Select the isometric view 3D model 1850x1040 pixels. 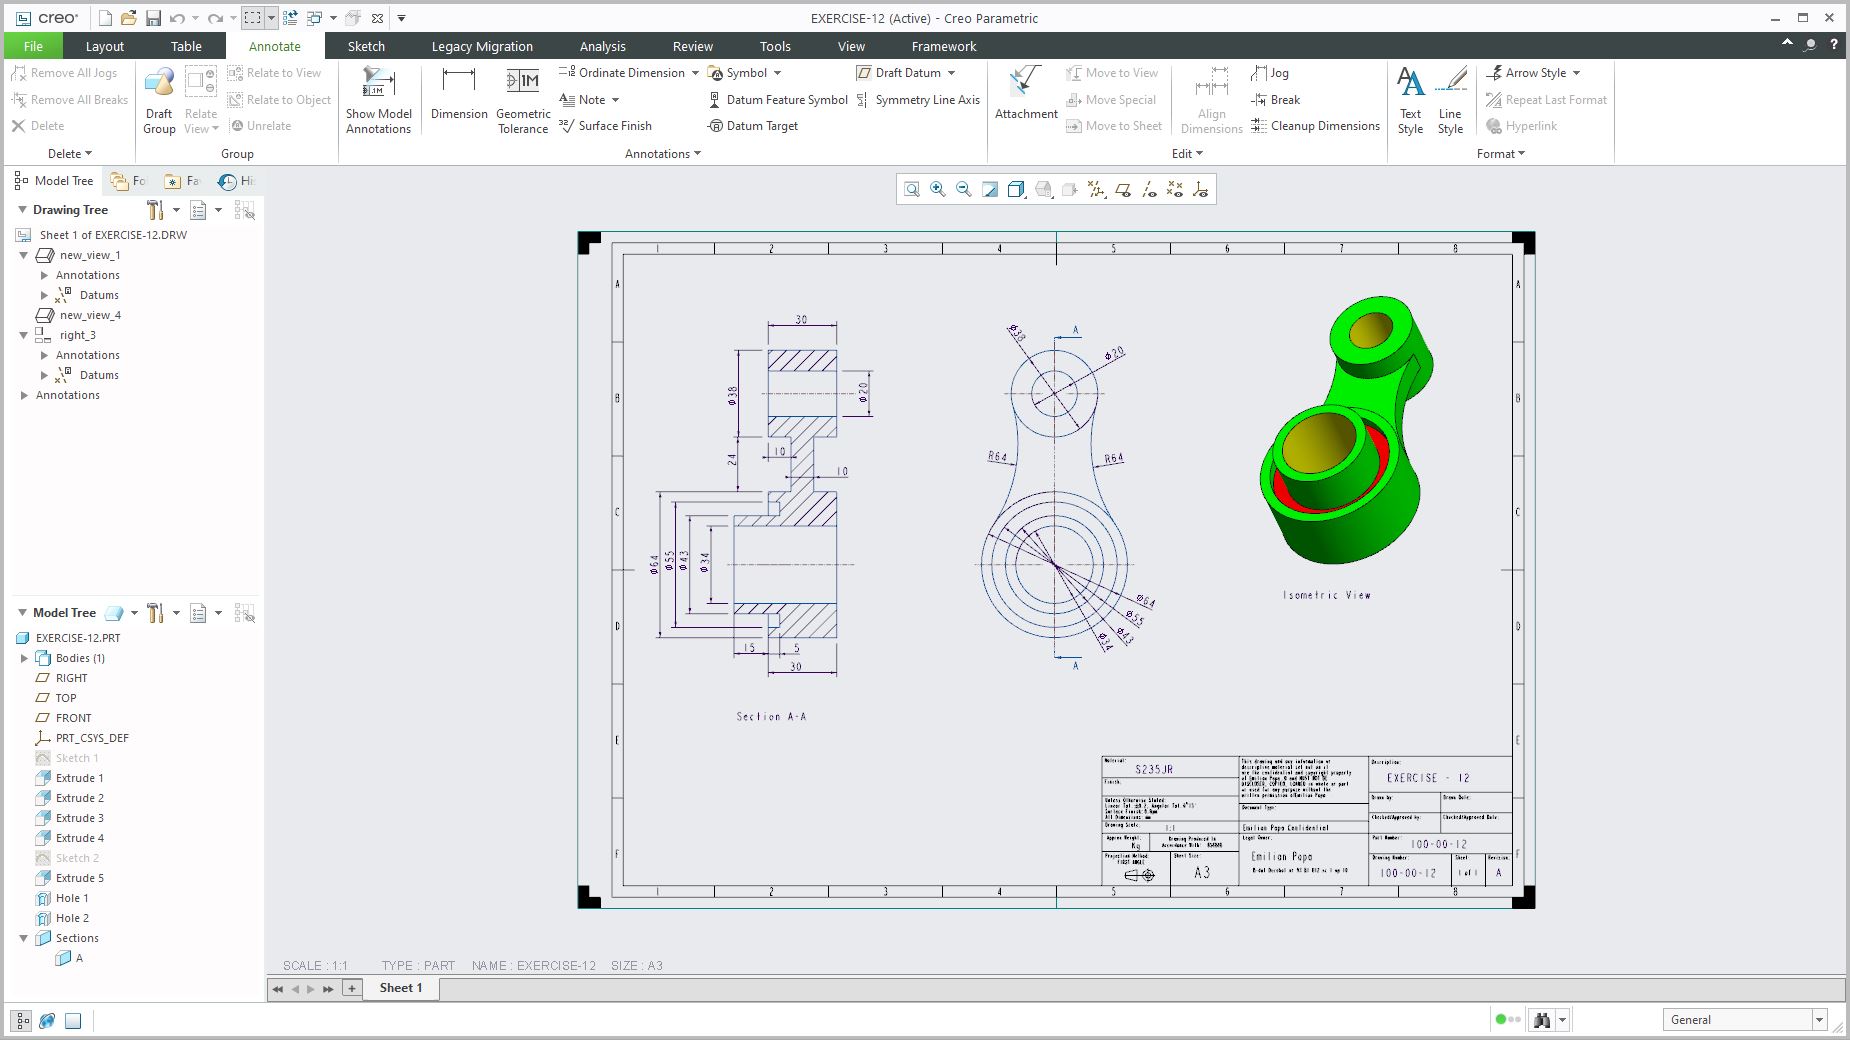pyautogui.click(x=1346, y=430)
